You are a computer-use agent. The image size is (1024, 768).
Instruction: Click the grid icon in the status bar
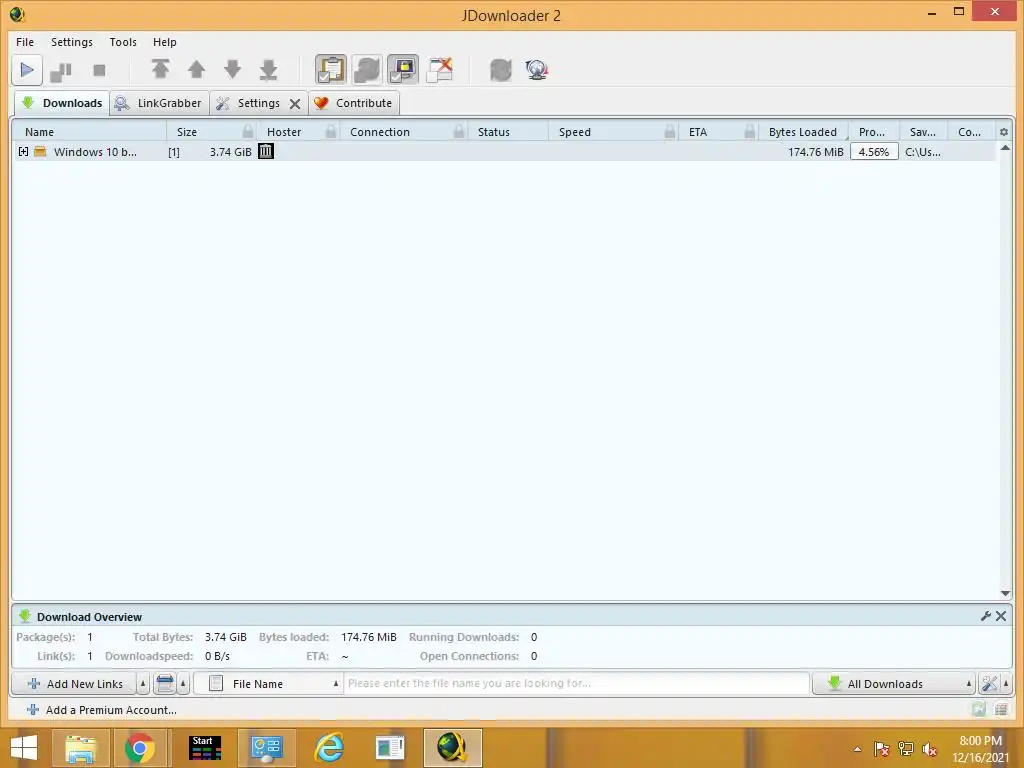tap(1000, 709)
